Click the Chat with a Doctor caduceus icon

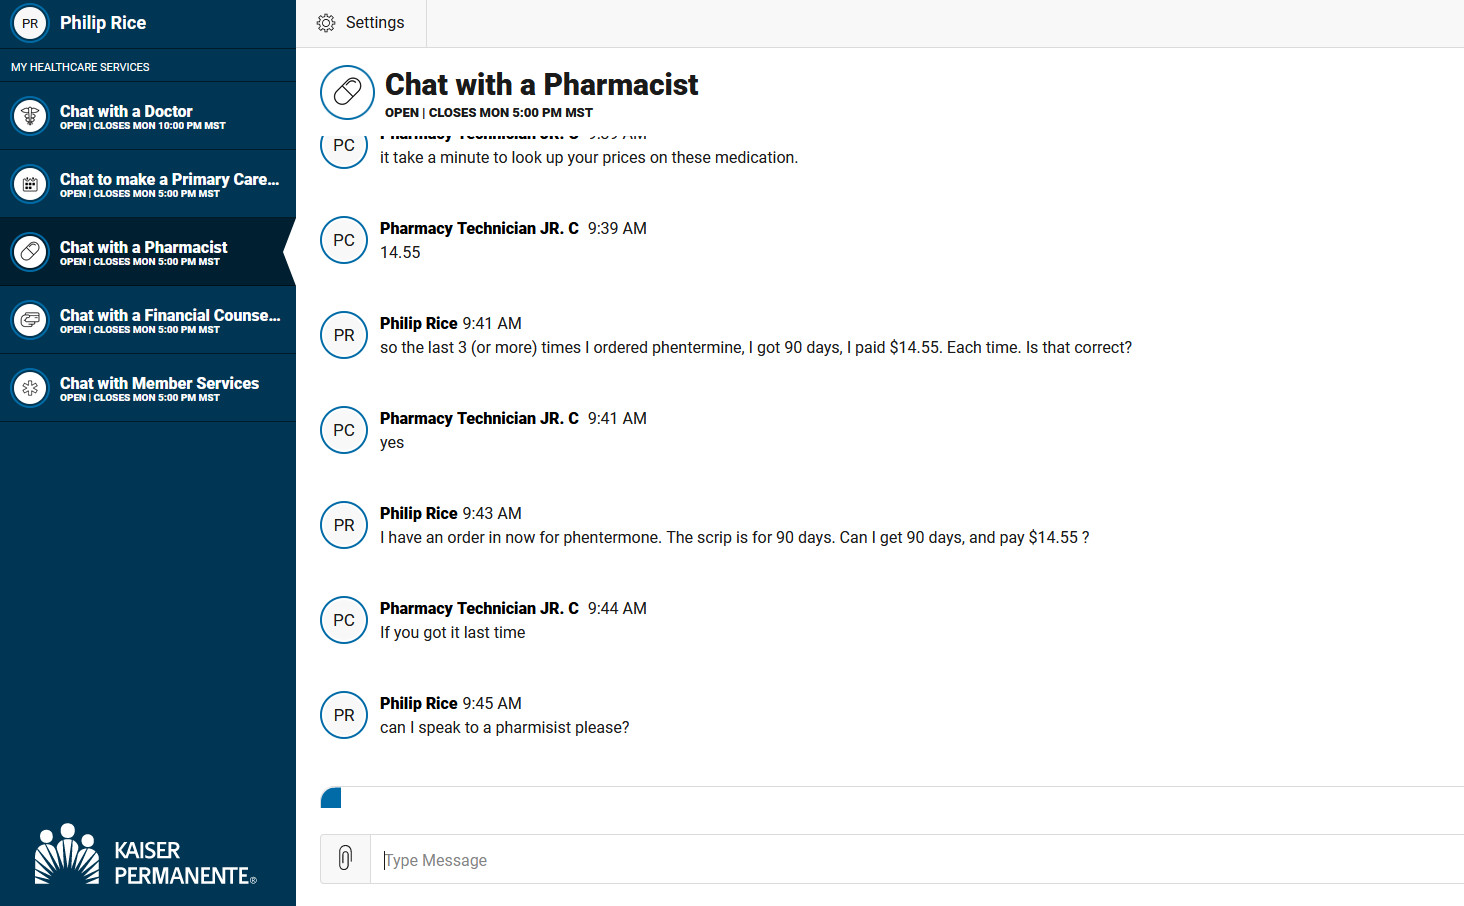(x=30, y=116)
